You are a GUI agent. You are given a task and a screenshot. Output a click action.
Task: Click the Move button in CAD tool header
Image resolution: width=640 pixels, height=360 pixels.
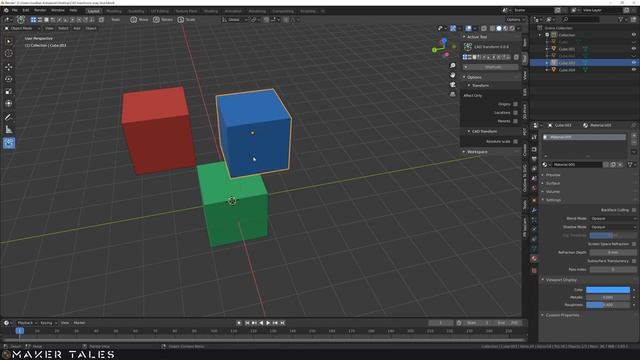[140, 20]
